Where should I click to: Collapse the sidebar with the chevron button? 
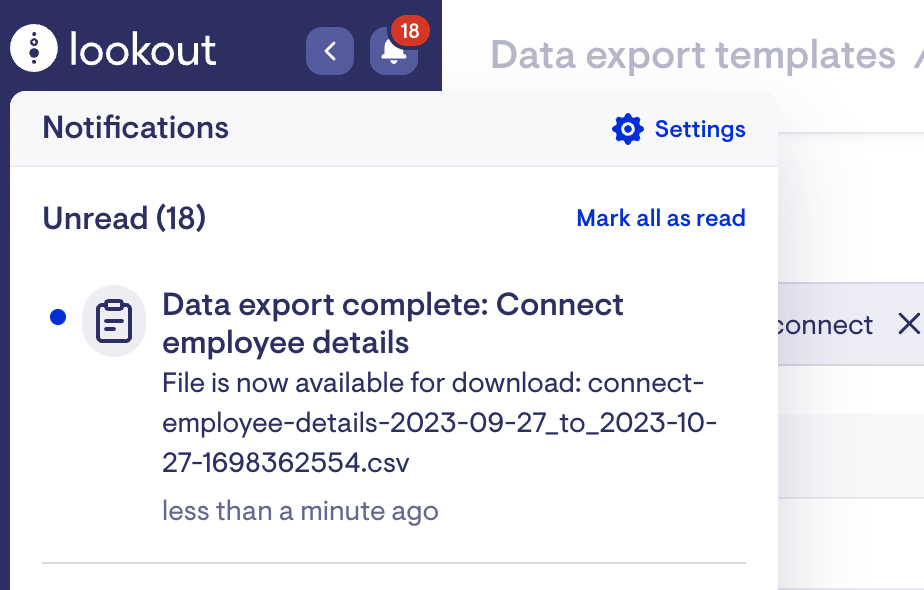tap(330, 51)
